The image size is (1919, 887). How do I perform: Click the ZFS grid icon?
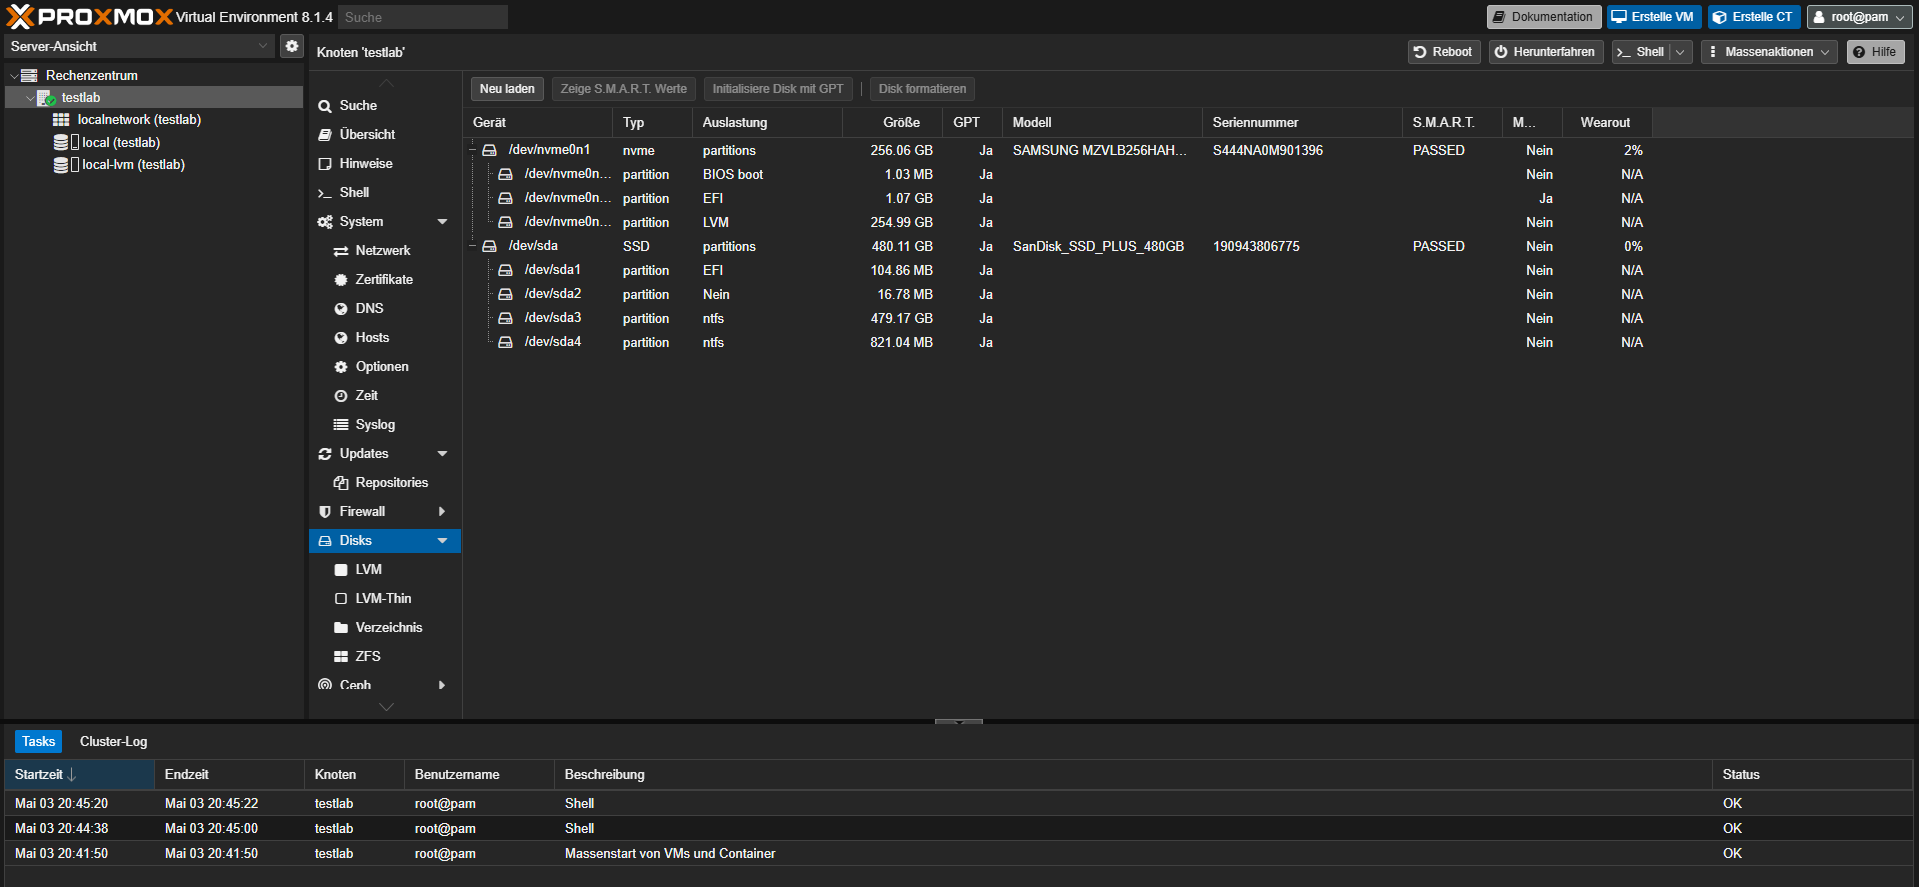tap(341, 657)
